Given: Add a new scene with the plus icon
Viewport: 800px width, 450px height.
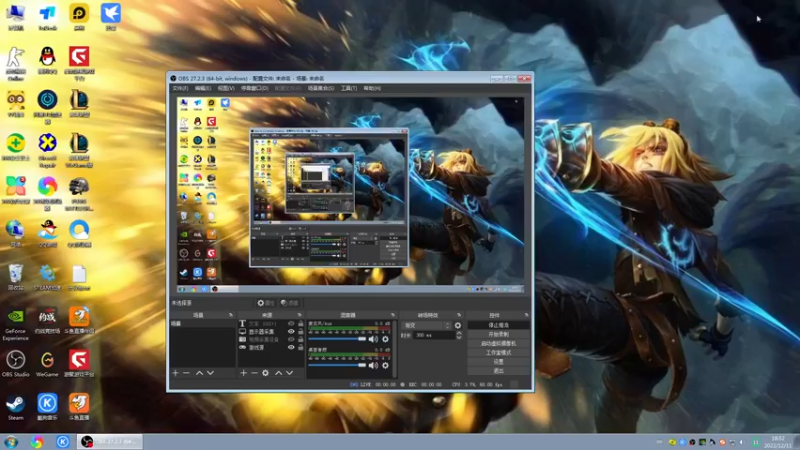Looking at the screenshot, I should [x=176, y=373].
